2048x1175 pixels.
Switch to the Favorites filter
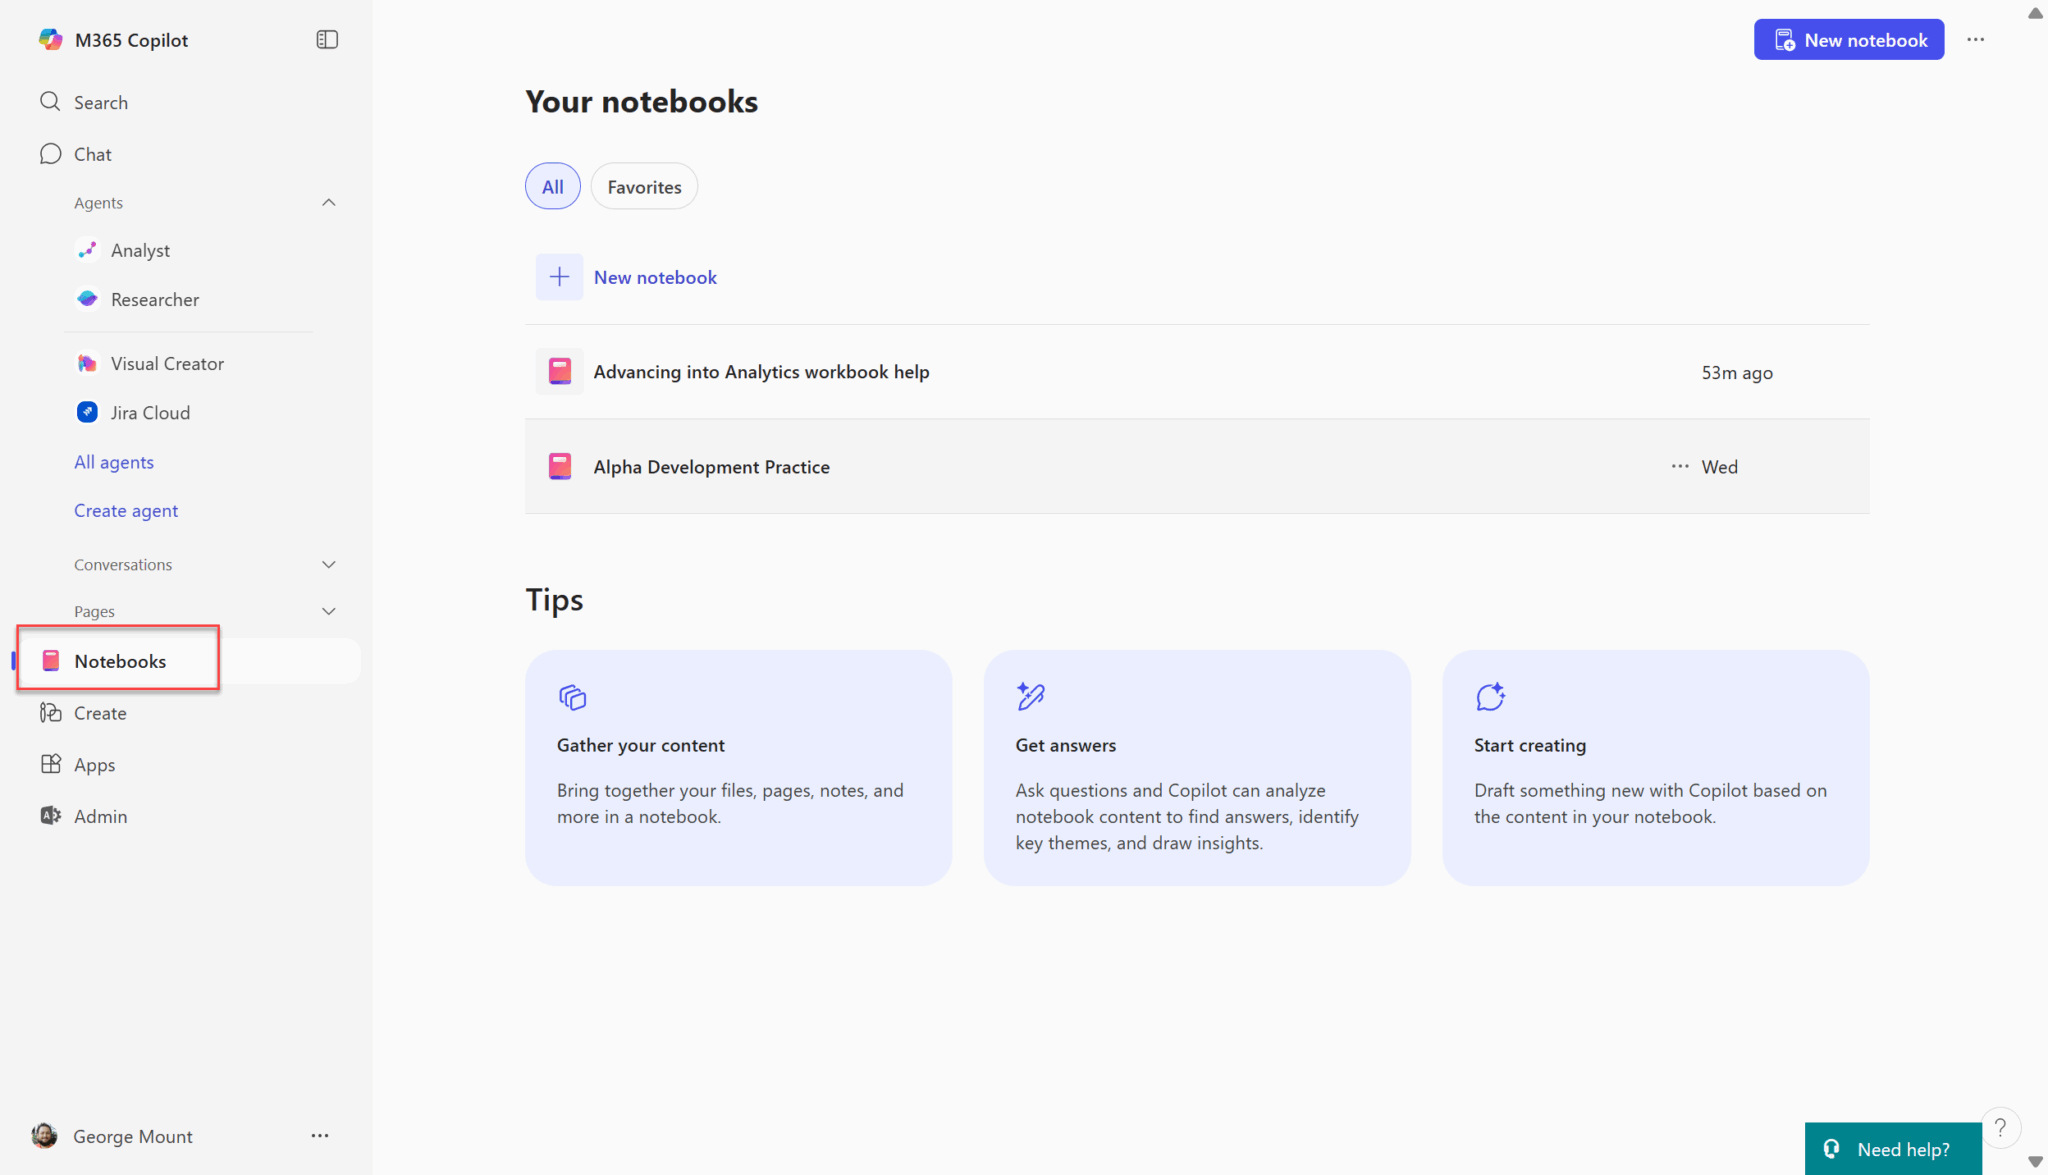click(644, 187)
